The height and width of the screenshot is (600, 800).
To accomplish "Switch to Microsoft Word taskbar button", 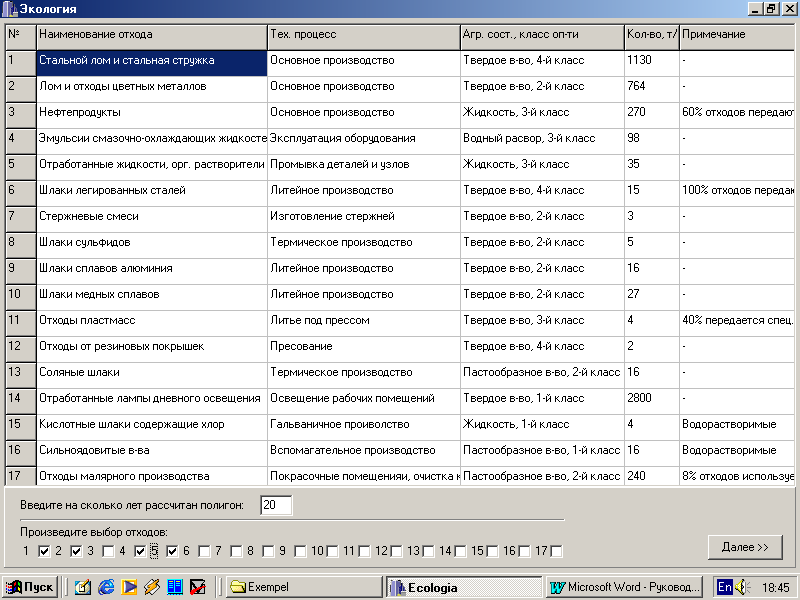I will tap(624, 587).
